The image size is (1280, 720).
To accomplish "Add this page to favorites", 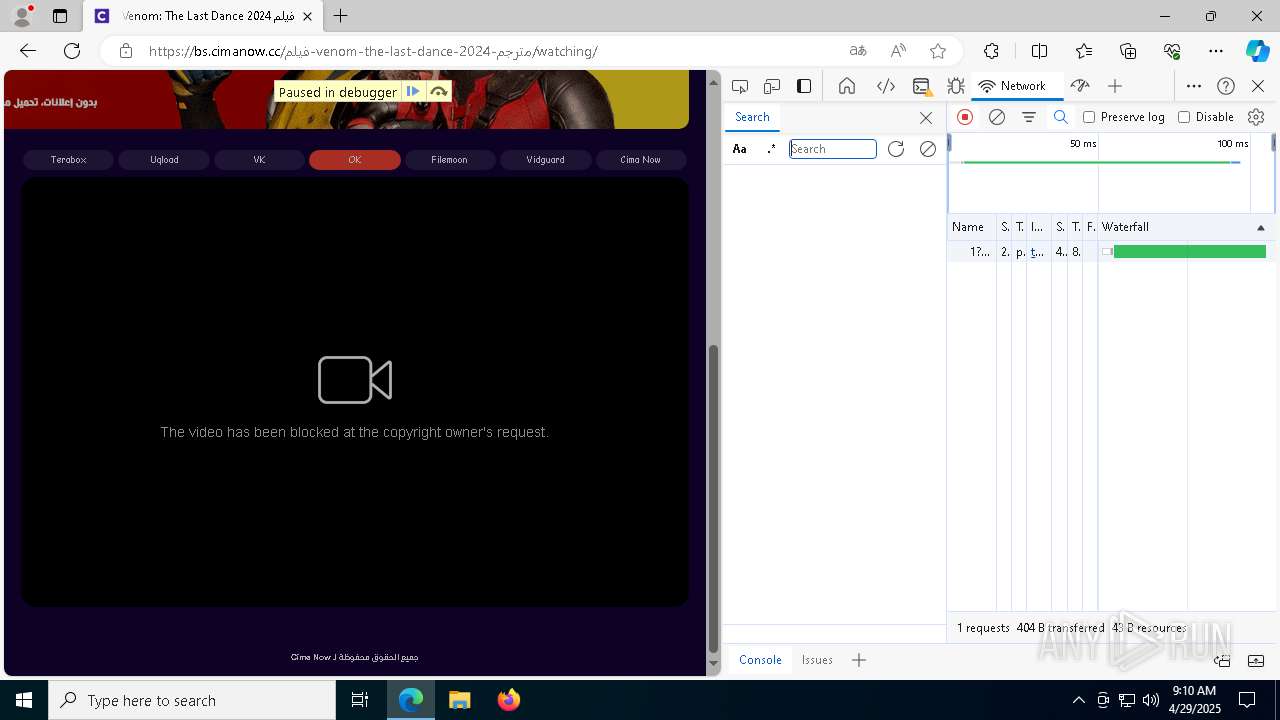I will coord(937,51).
